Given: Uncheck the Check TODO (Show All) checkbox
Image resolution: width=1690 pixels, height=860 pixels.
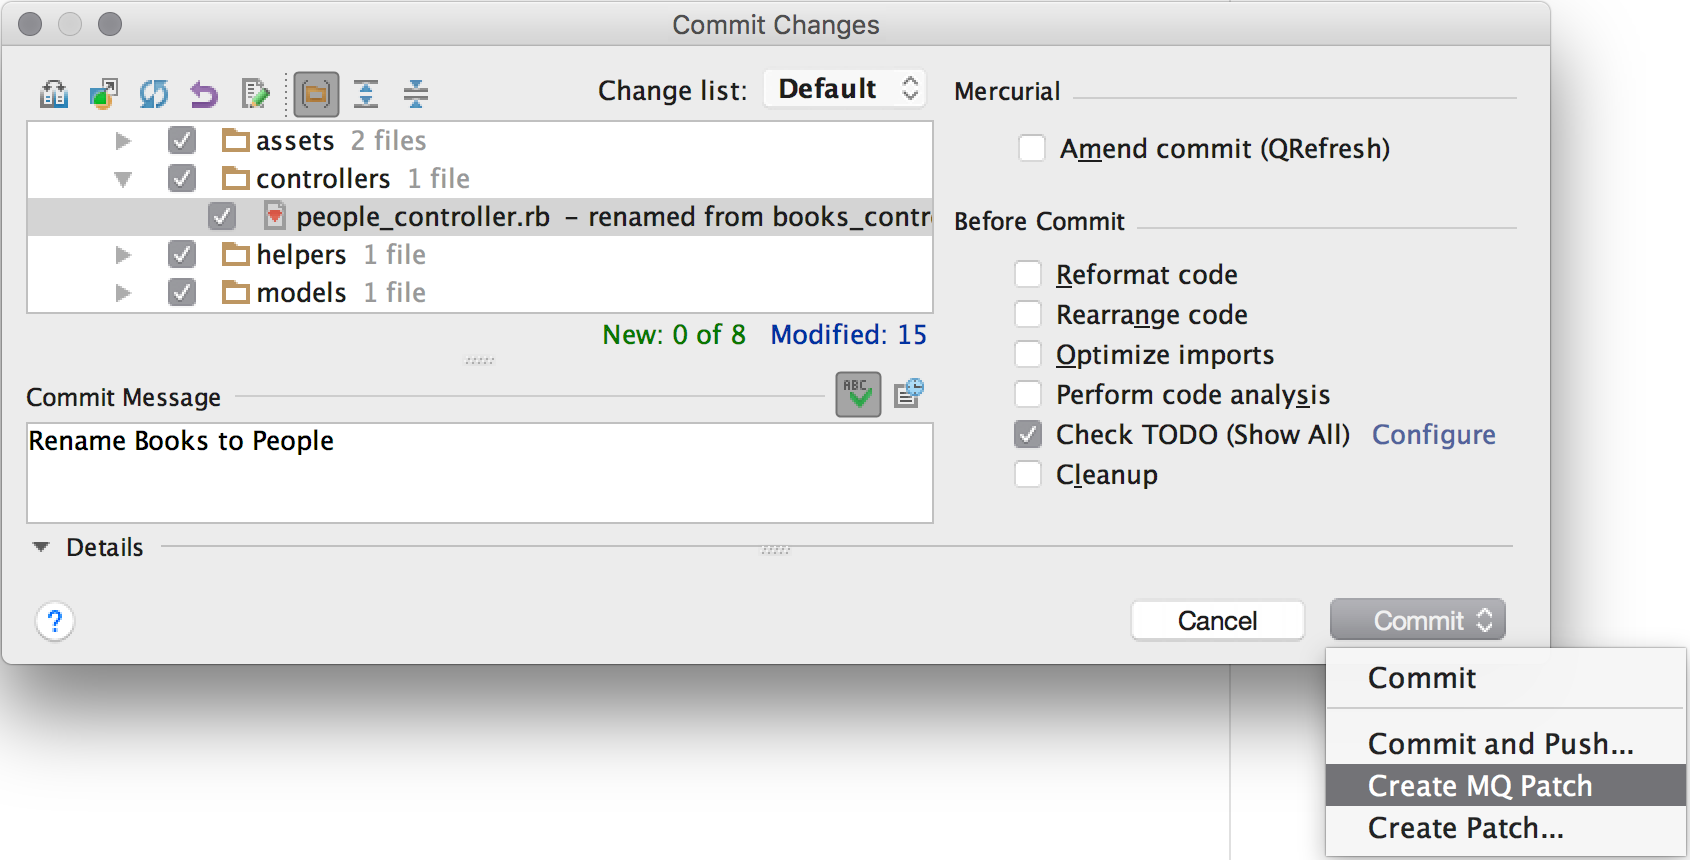Looking at the screenshot, I should click(x=1028, y=434).
